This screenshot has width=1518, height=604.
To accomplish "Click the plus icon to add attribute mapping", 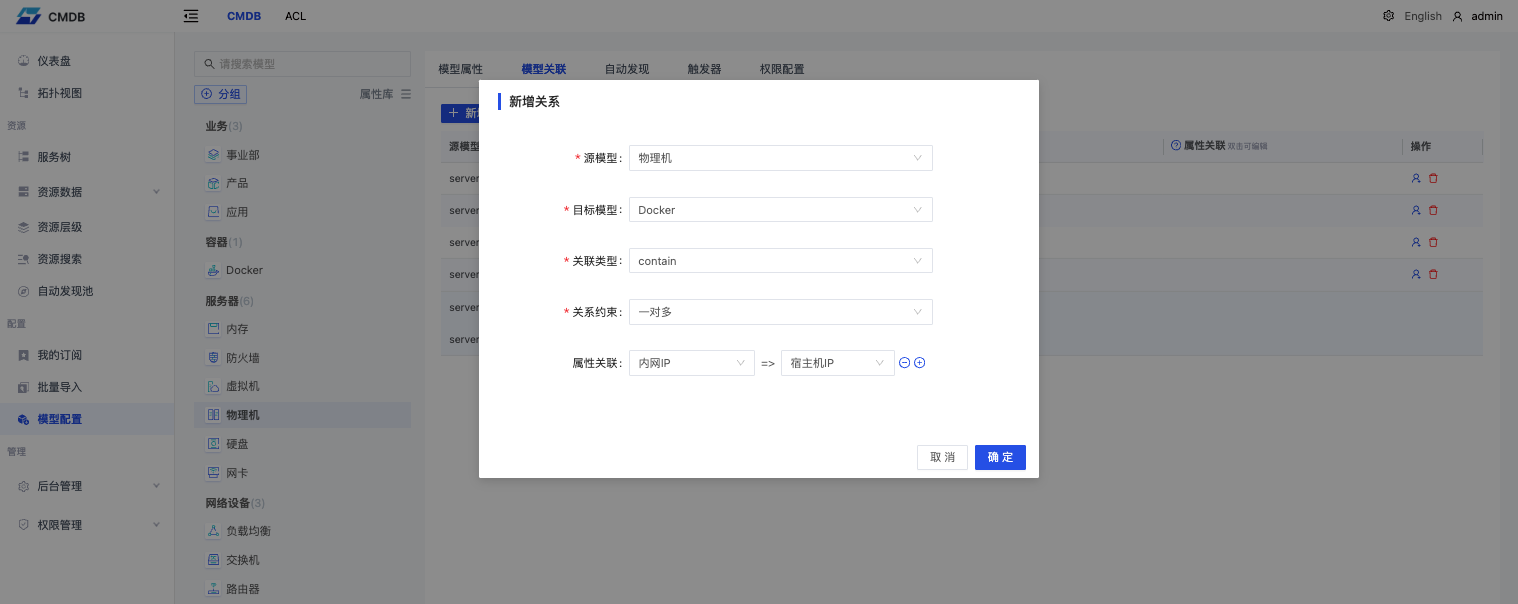I will coord(920,363).
